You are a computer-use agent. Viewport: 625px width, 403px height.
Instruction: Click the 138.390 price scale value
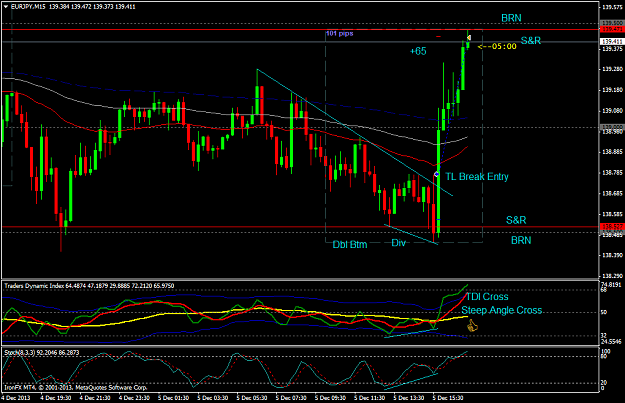612,255
